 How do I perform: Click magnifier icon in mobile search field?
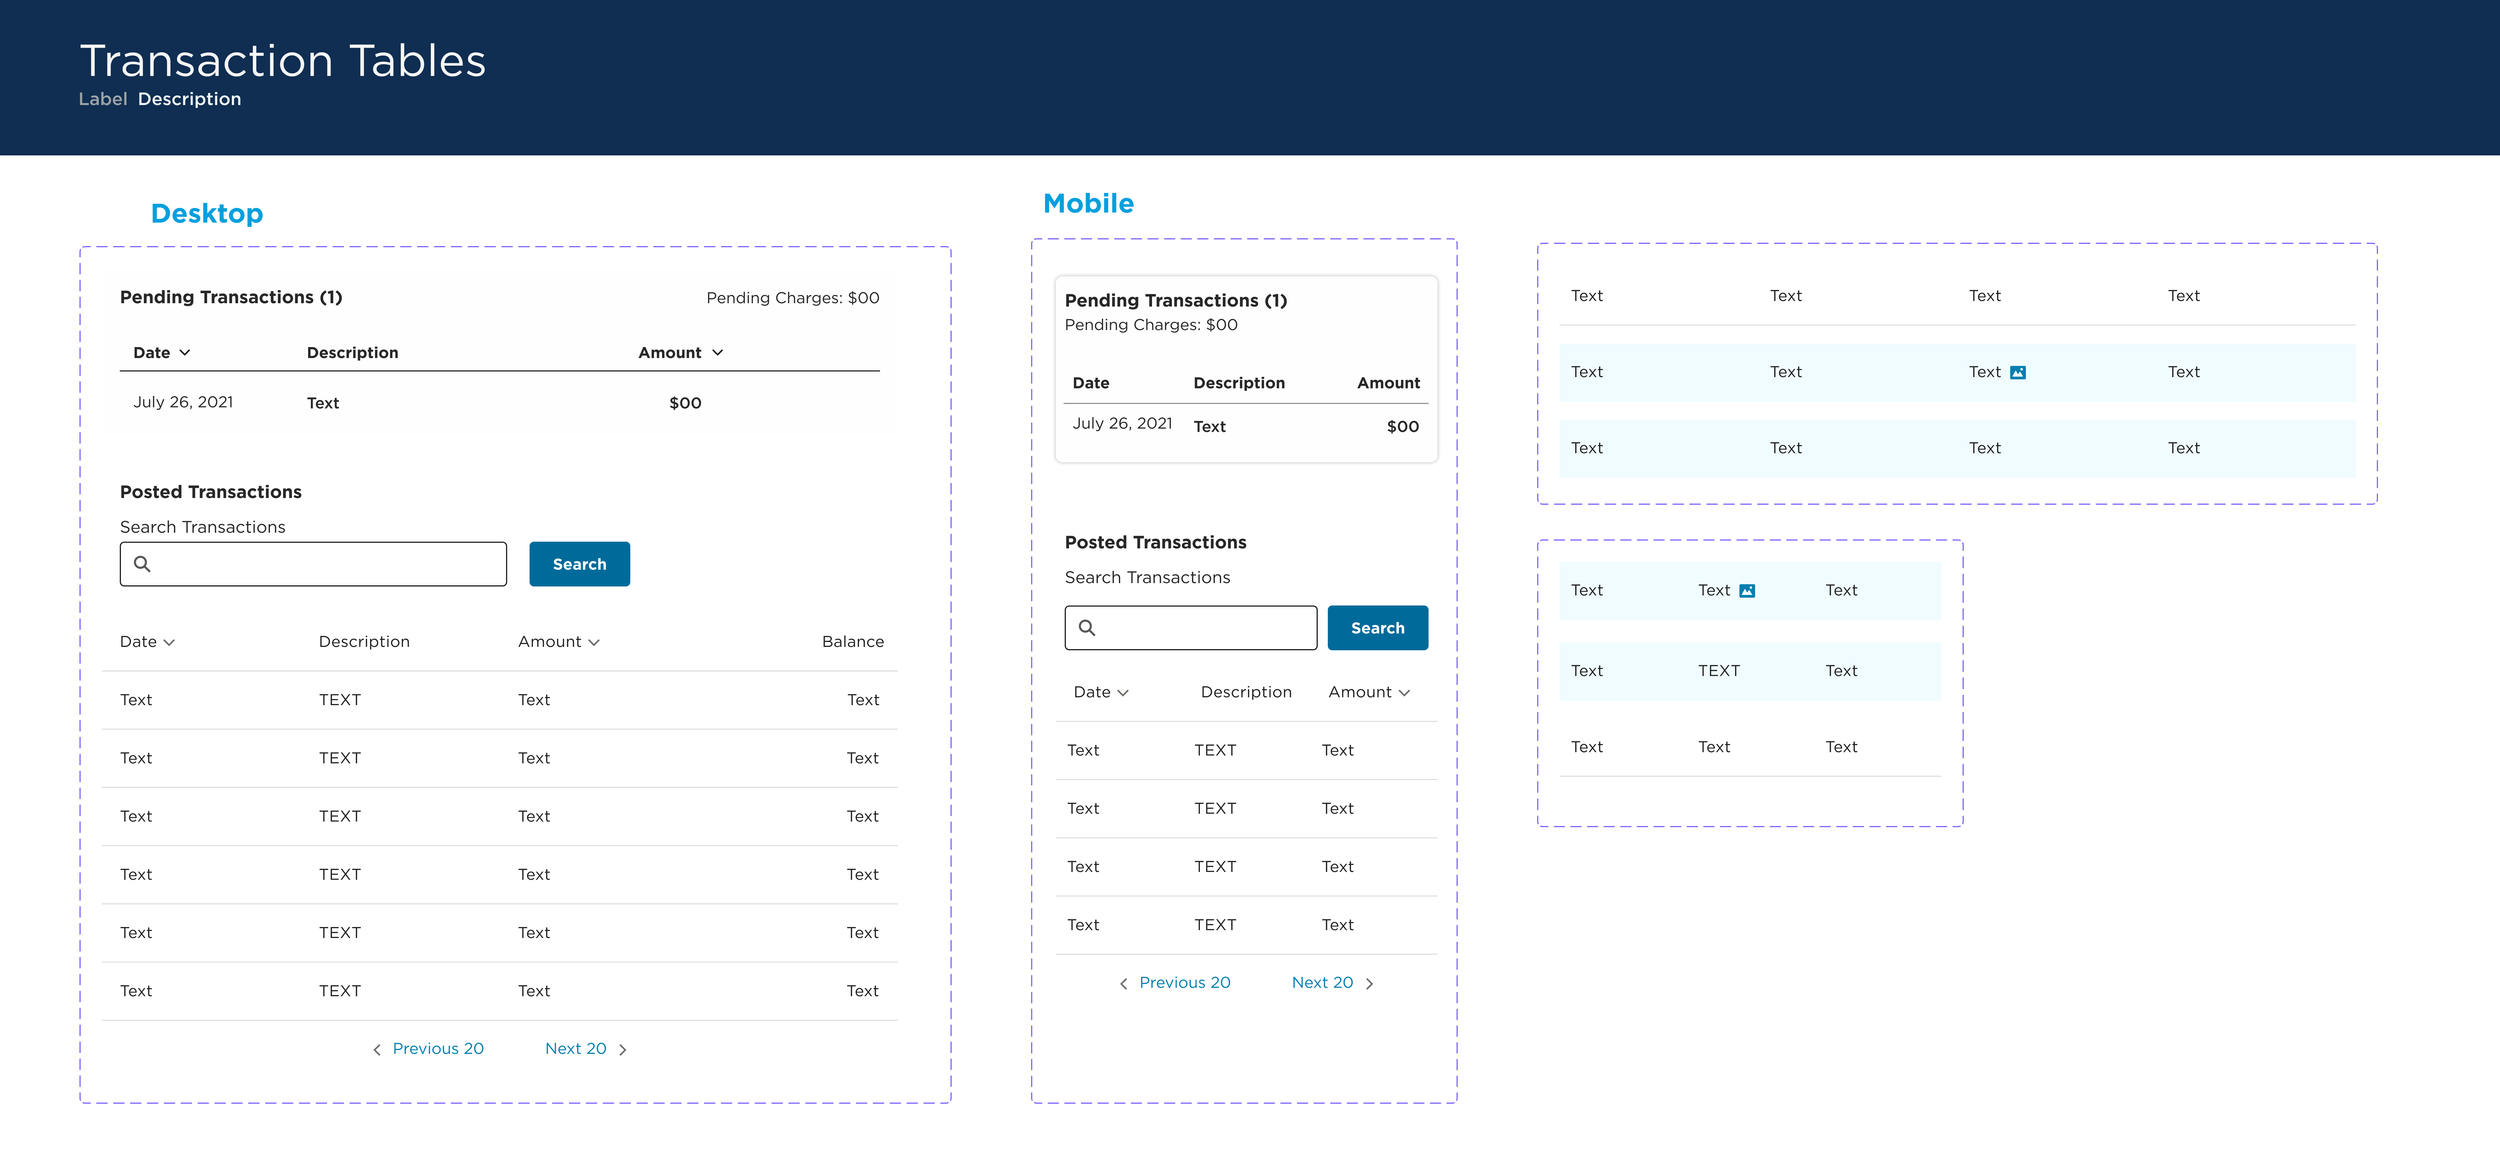point(1087,628)
